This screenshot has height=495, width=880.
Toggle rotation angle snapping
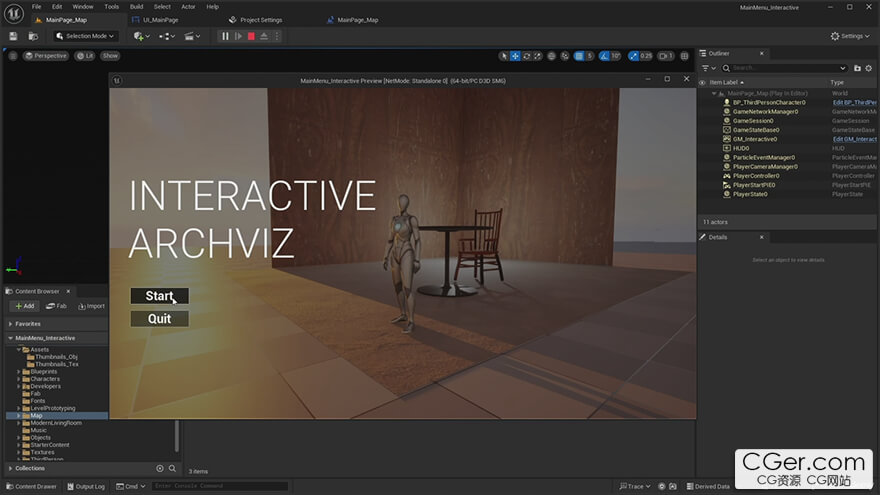click(604, 56)
